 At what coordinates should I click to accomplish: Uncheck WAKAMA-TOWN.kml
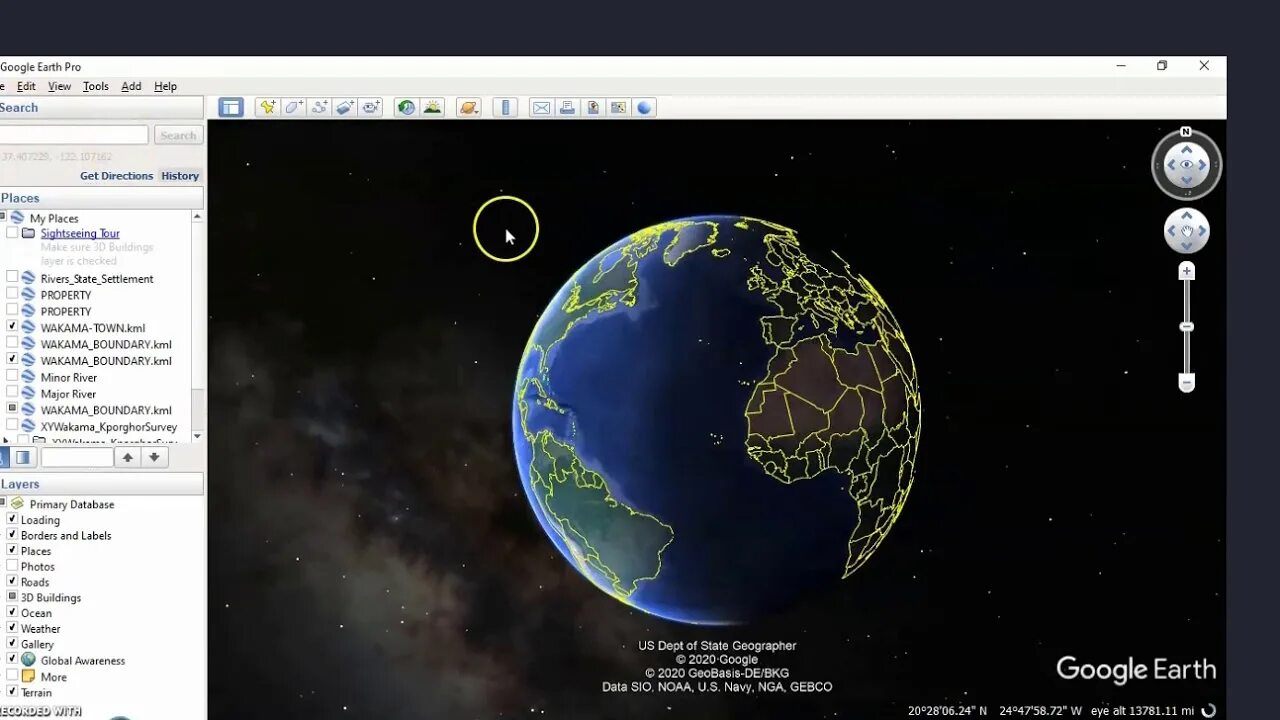[x=12, y=326]
